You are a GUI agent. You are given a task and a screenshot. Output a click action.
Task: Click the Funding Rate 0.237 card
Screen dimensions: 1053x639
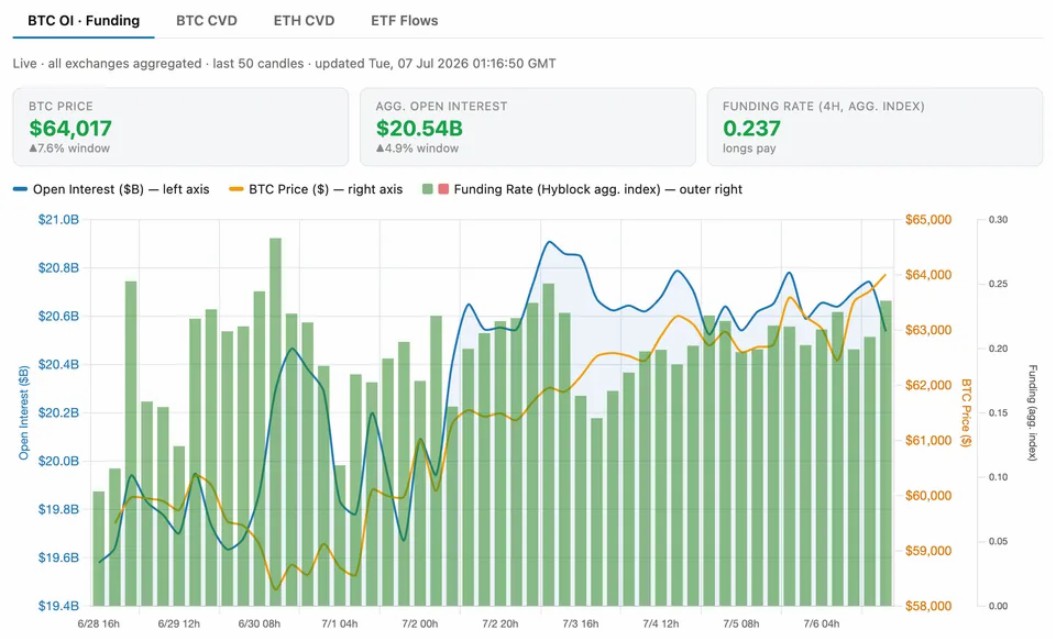point(875,127)
